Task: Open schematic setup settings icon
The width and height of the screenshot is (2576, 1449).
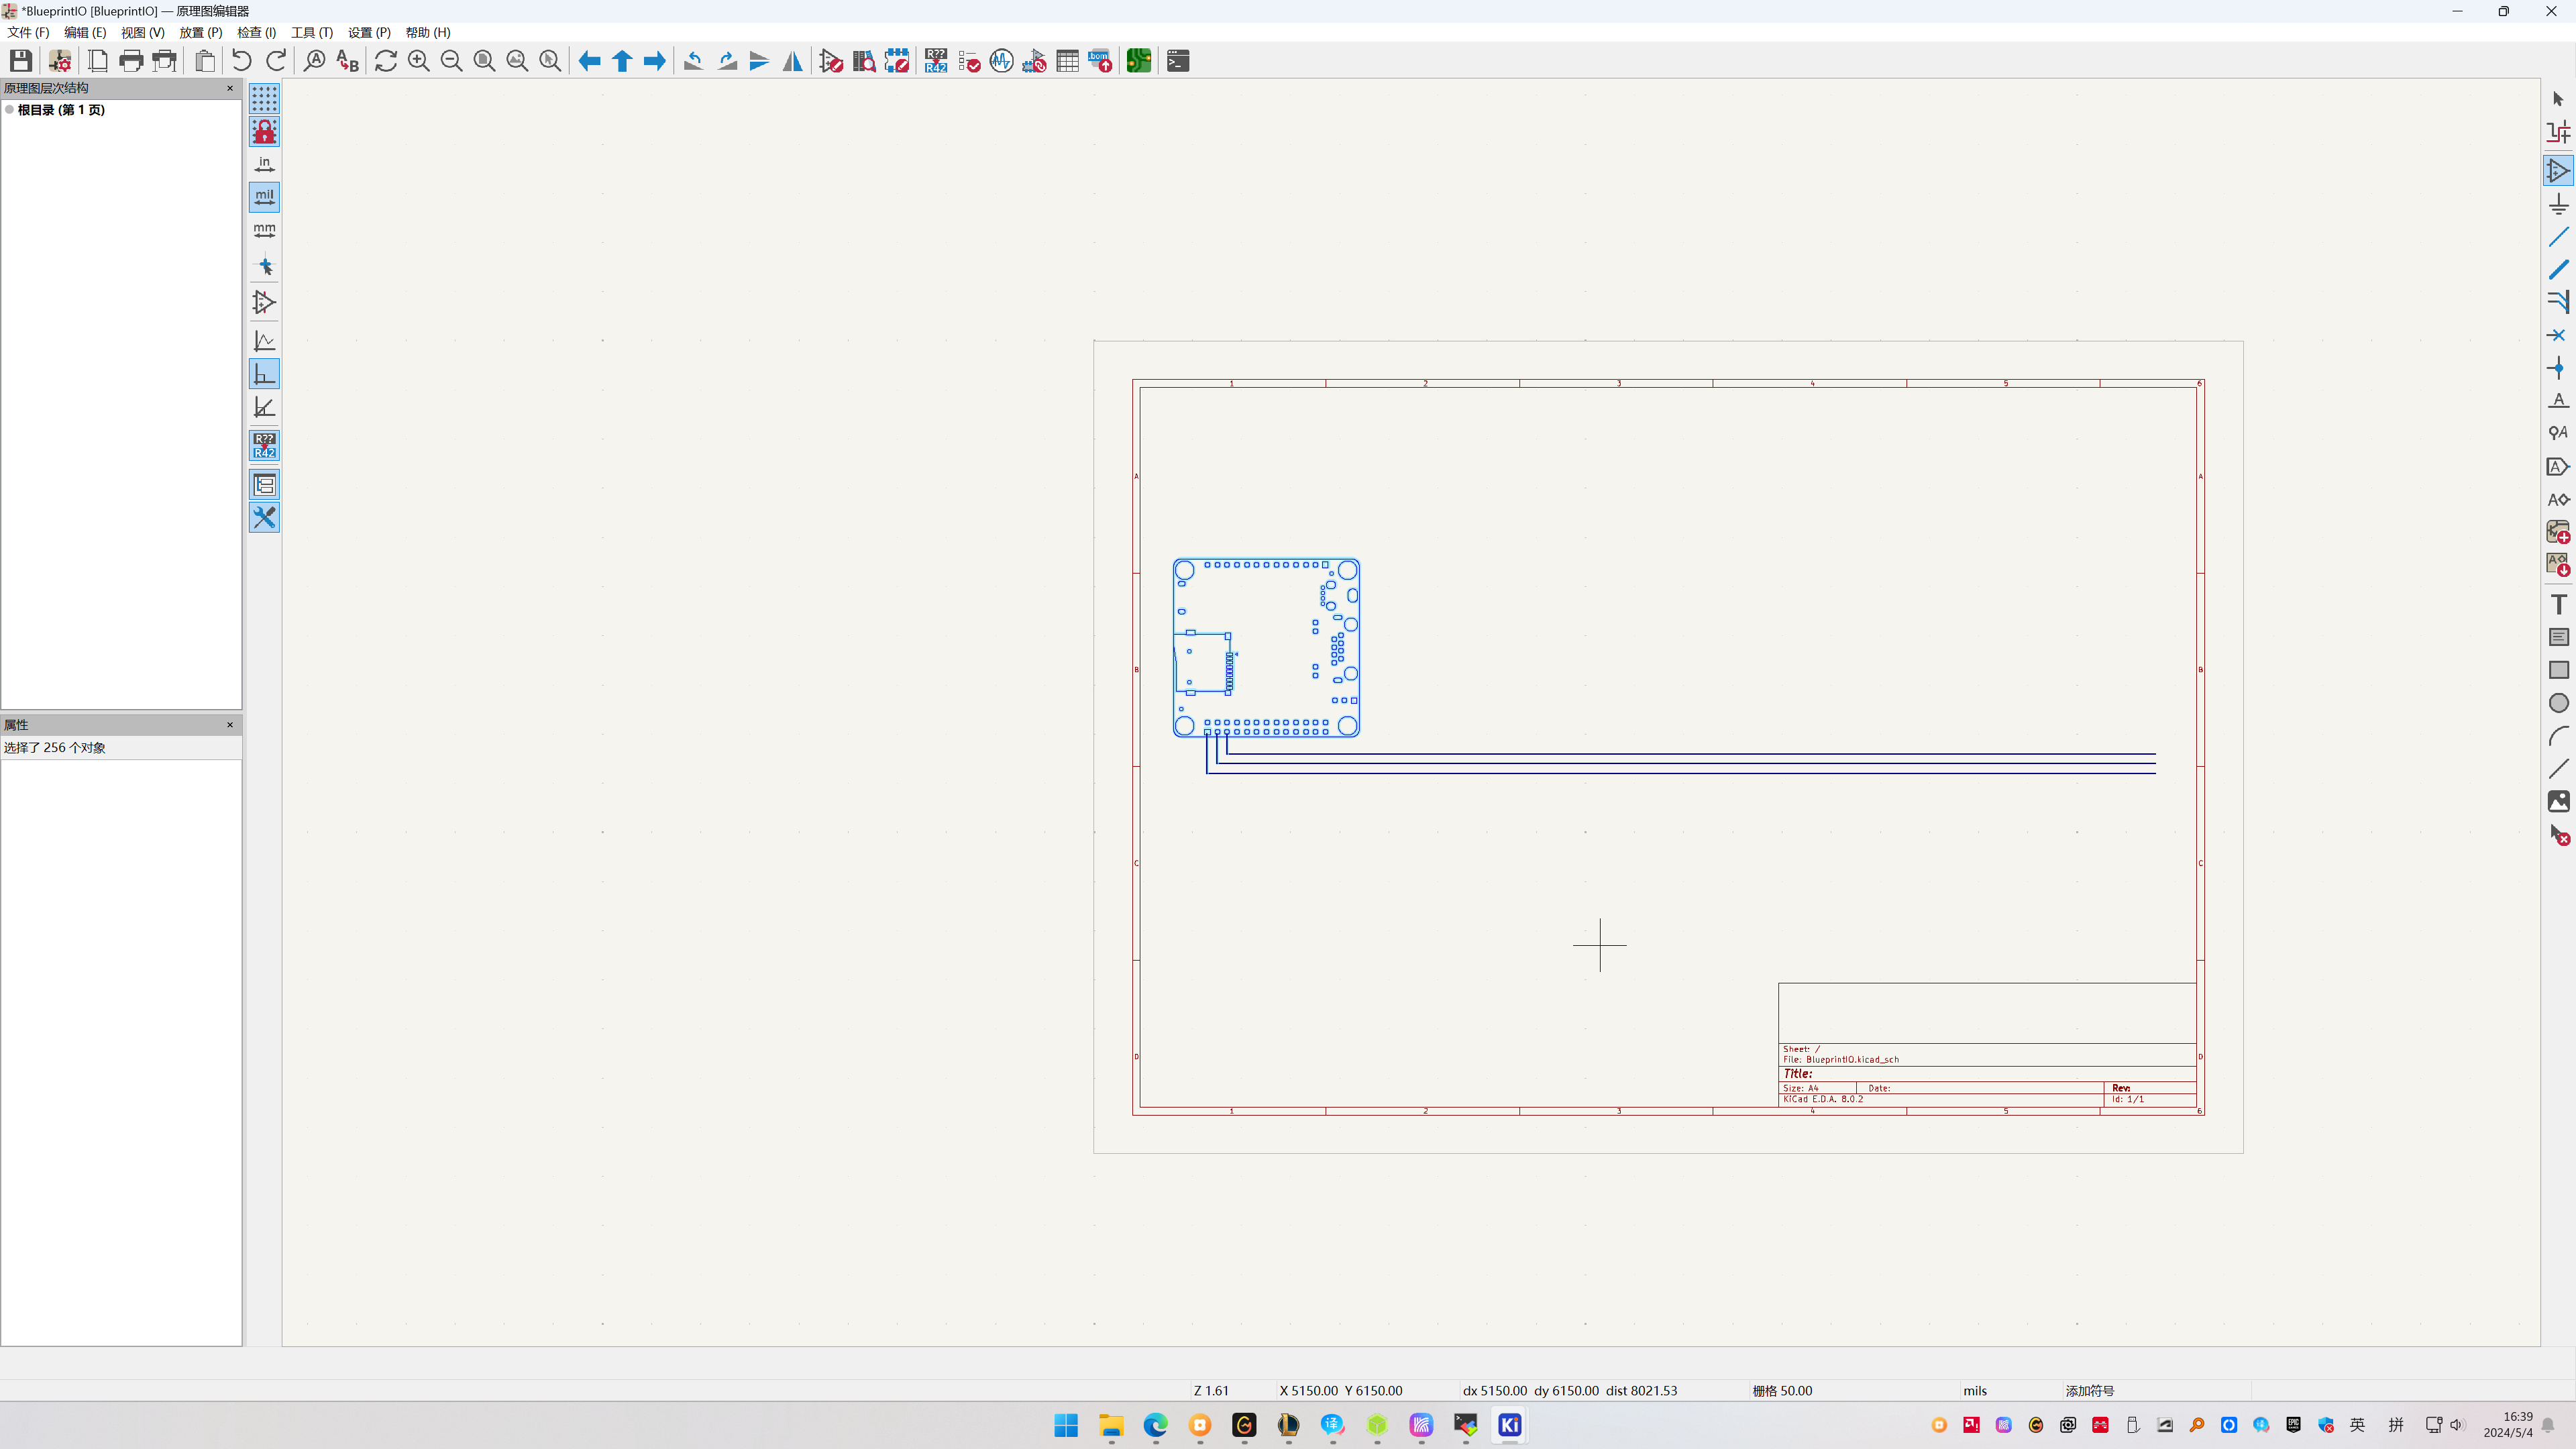Action: click(60, 61)
